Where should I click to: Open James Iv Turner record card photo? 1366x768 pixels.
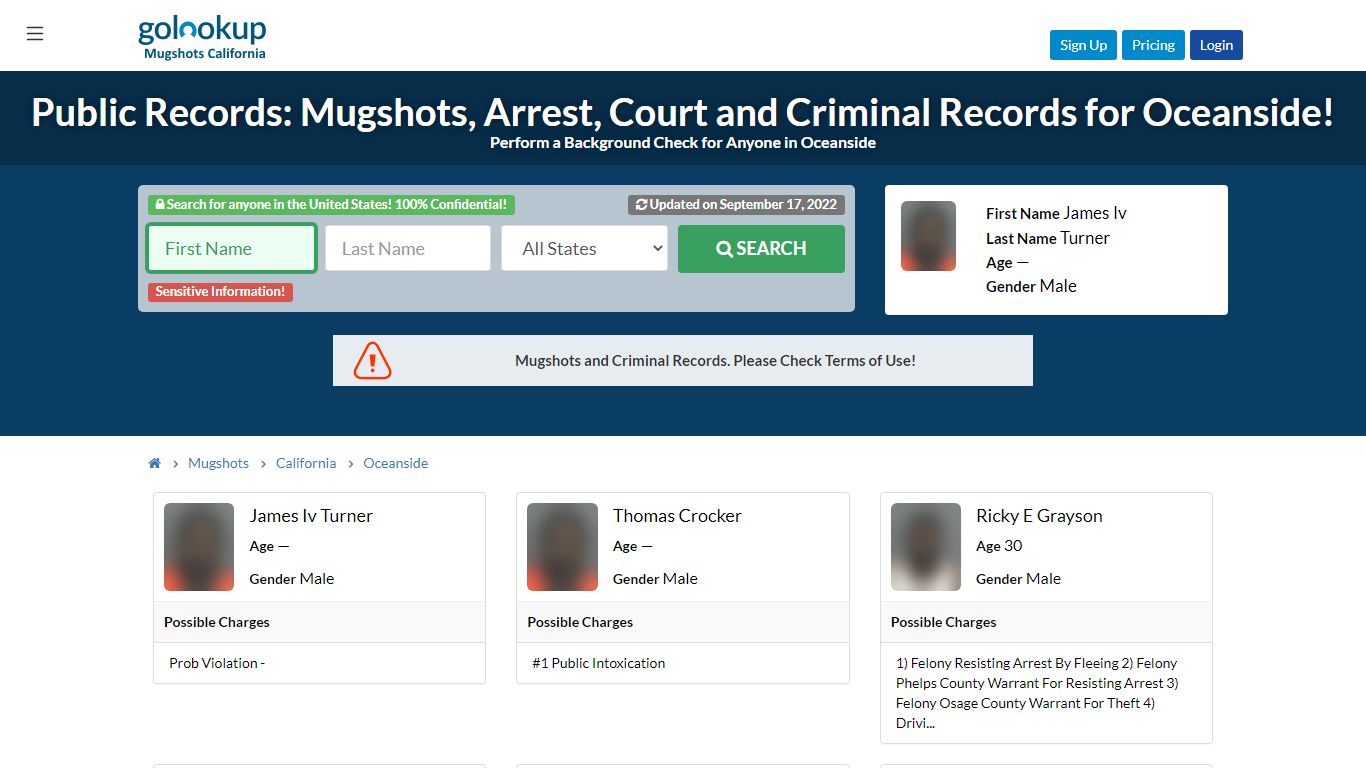point(199,547)
